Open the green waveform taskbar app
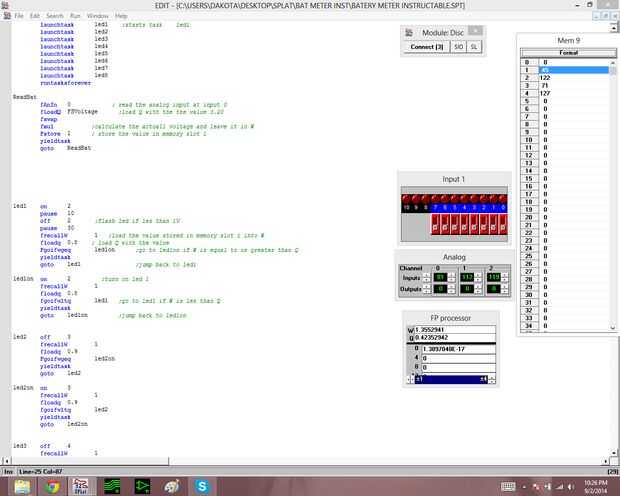The width and height of the screenshot is (620, 496). (112, 486)
